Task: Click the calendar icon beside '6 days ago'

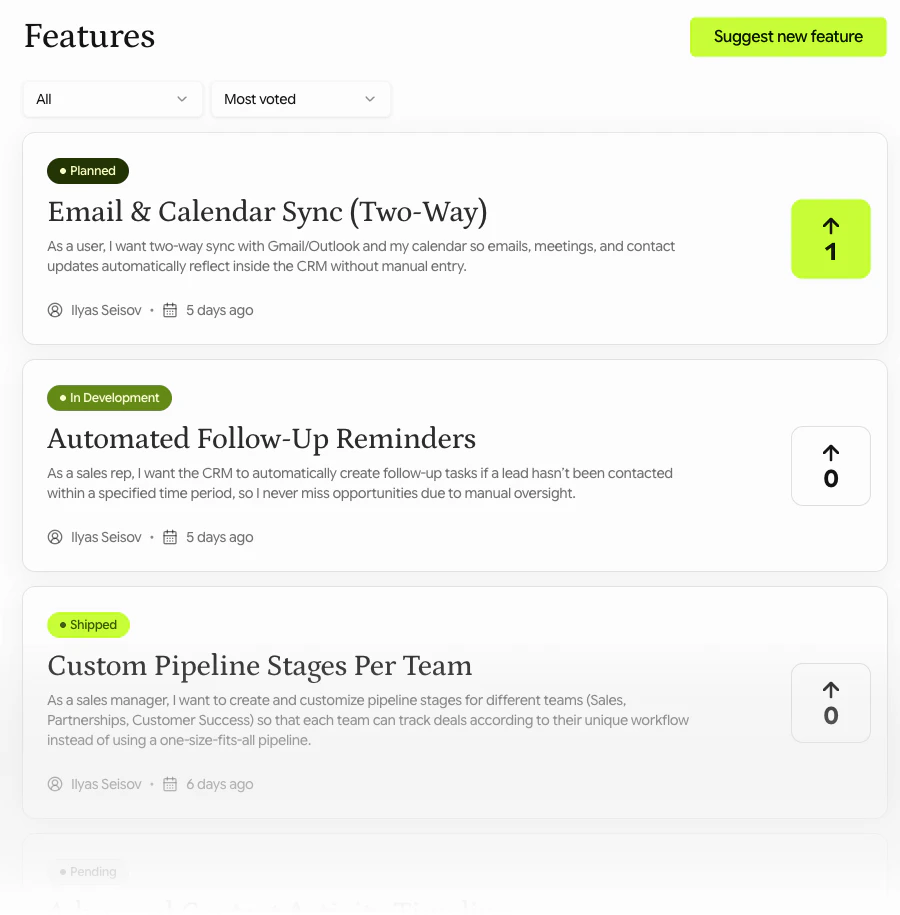Action: [x=169, y=784]
